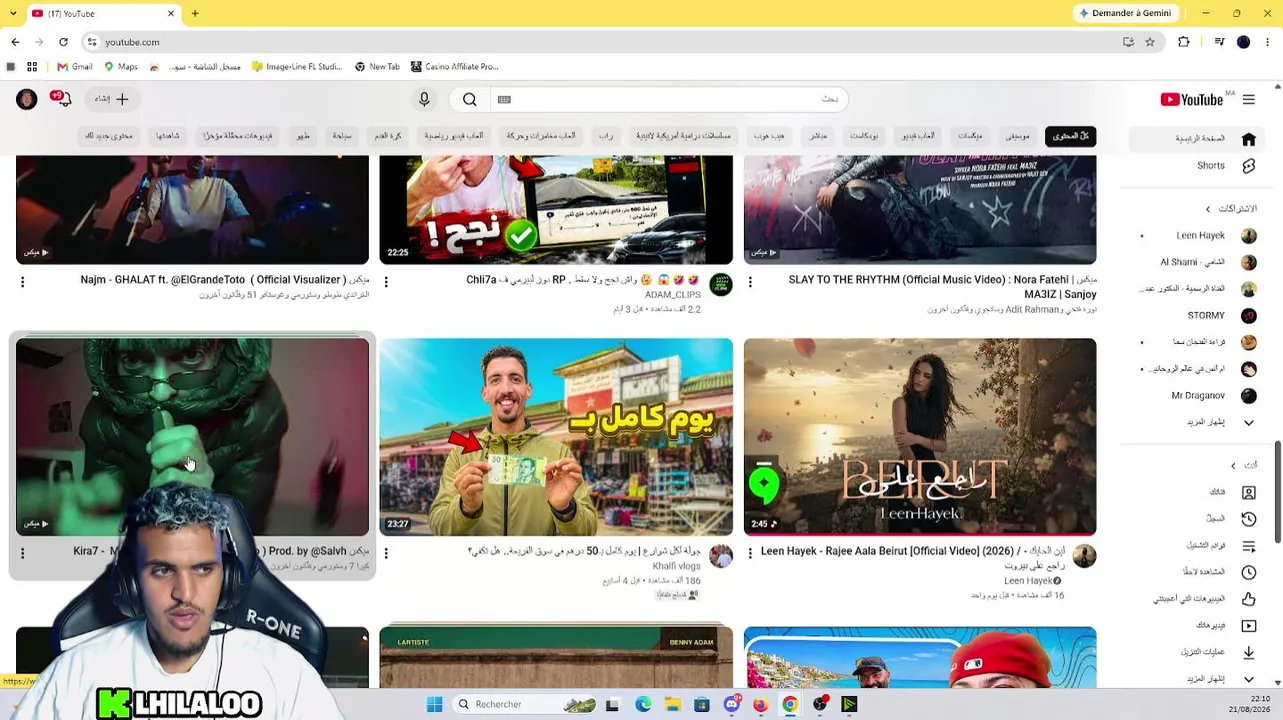Screen dimensions: 1283x720
Task: Open the Maps bookmark
Action: [x=121, y=67]
